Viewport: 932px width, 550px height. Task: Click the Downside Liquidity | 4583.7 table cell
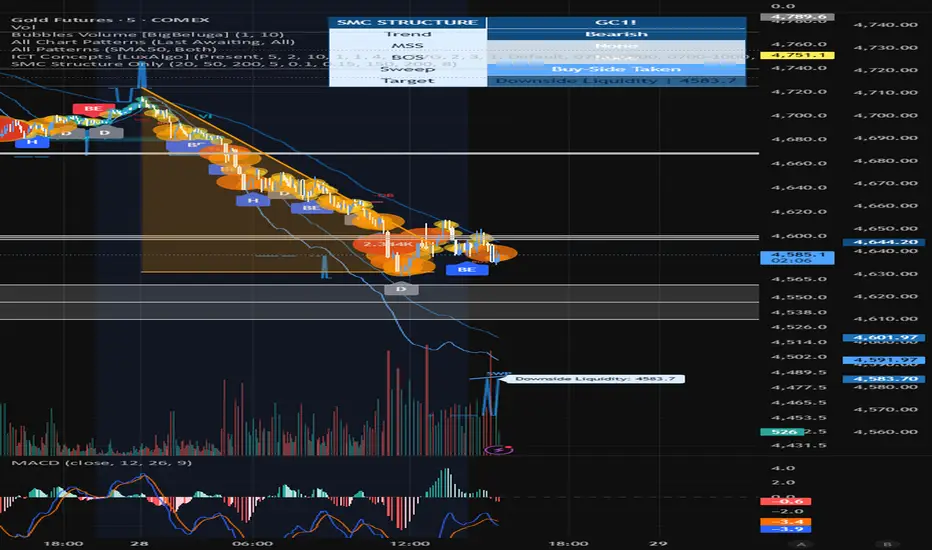[x=616, y=80]
